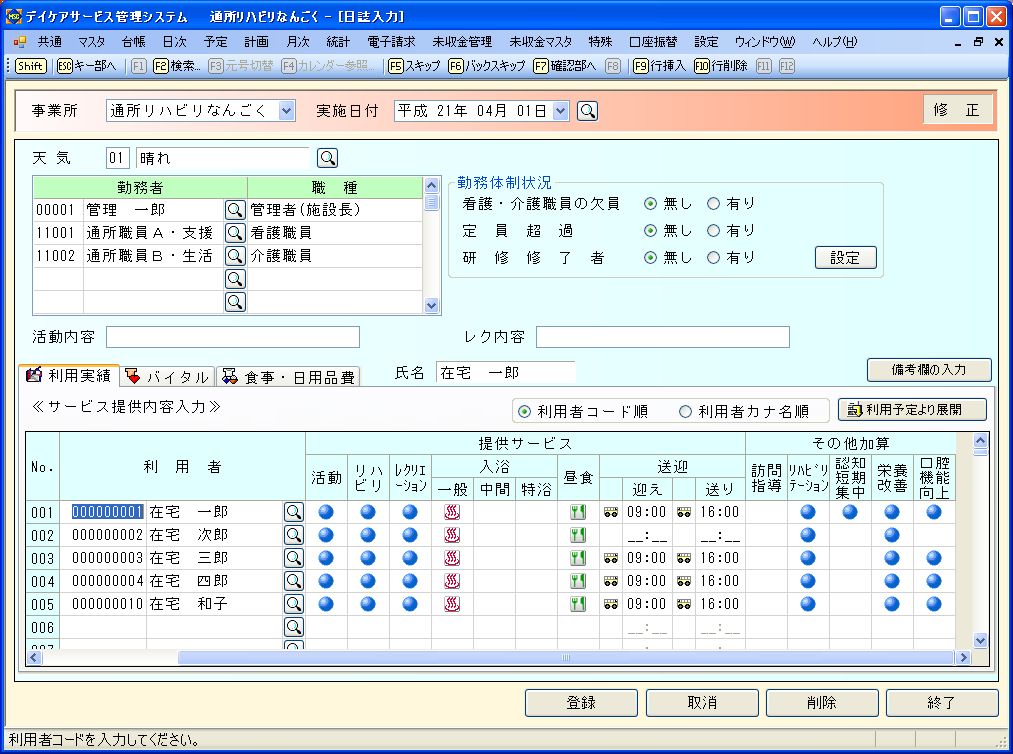Screen dimensions: 1013x754
Task: Toggle the activity blue dot for 在宅 次郎
Action: 326,535
